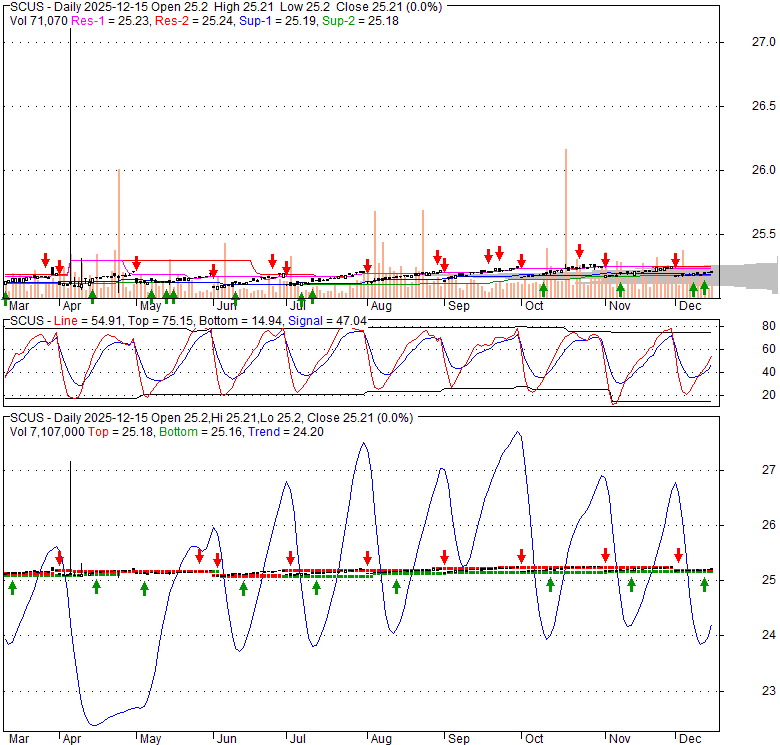The width and height of the screenshot is (780, 745).
Task: Click the red down arrow above Aug in the top price chart
Action: (x=367, y=266)
